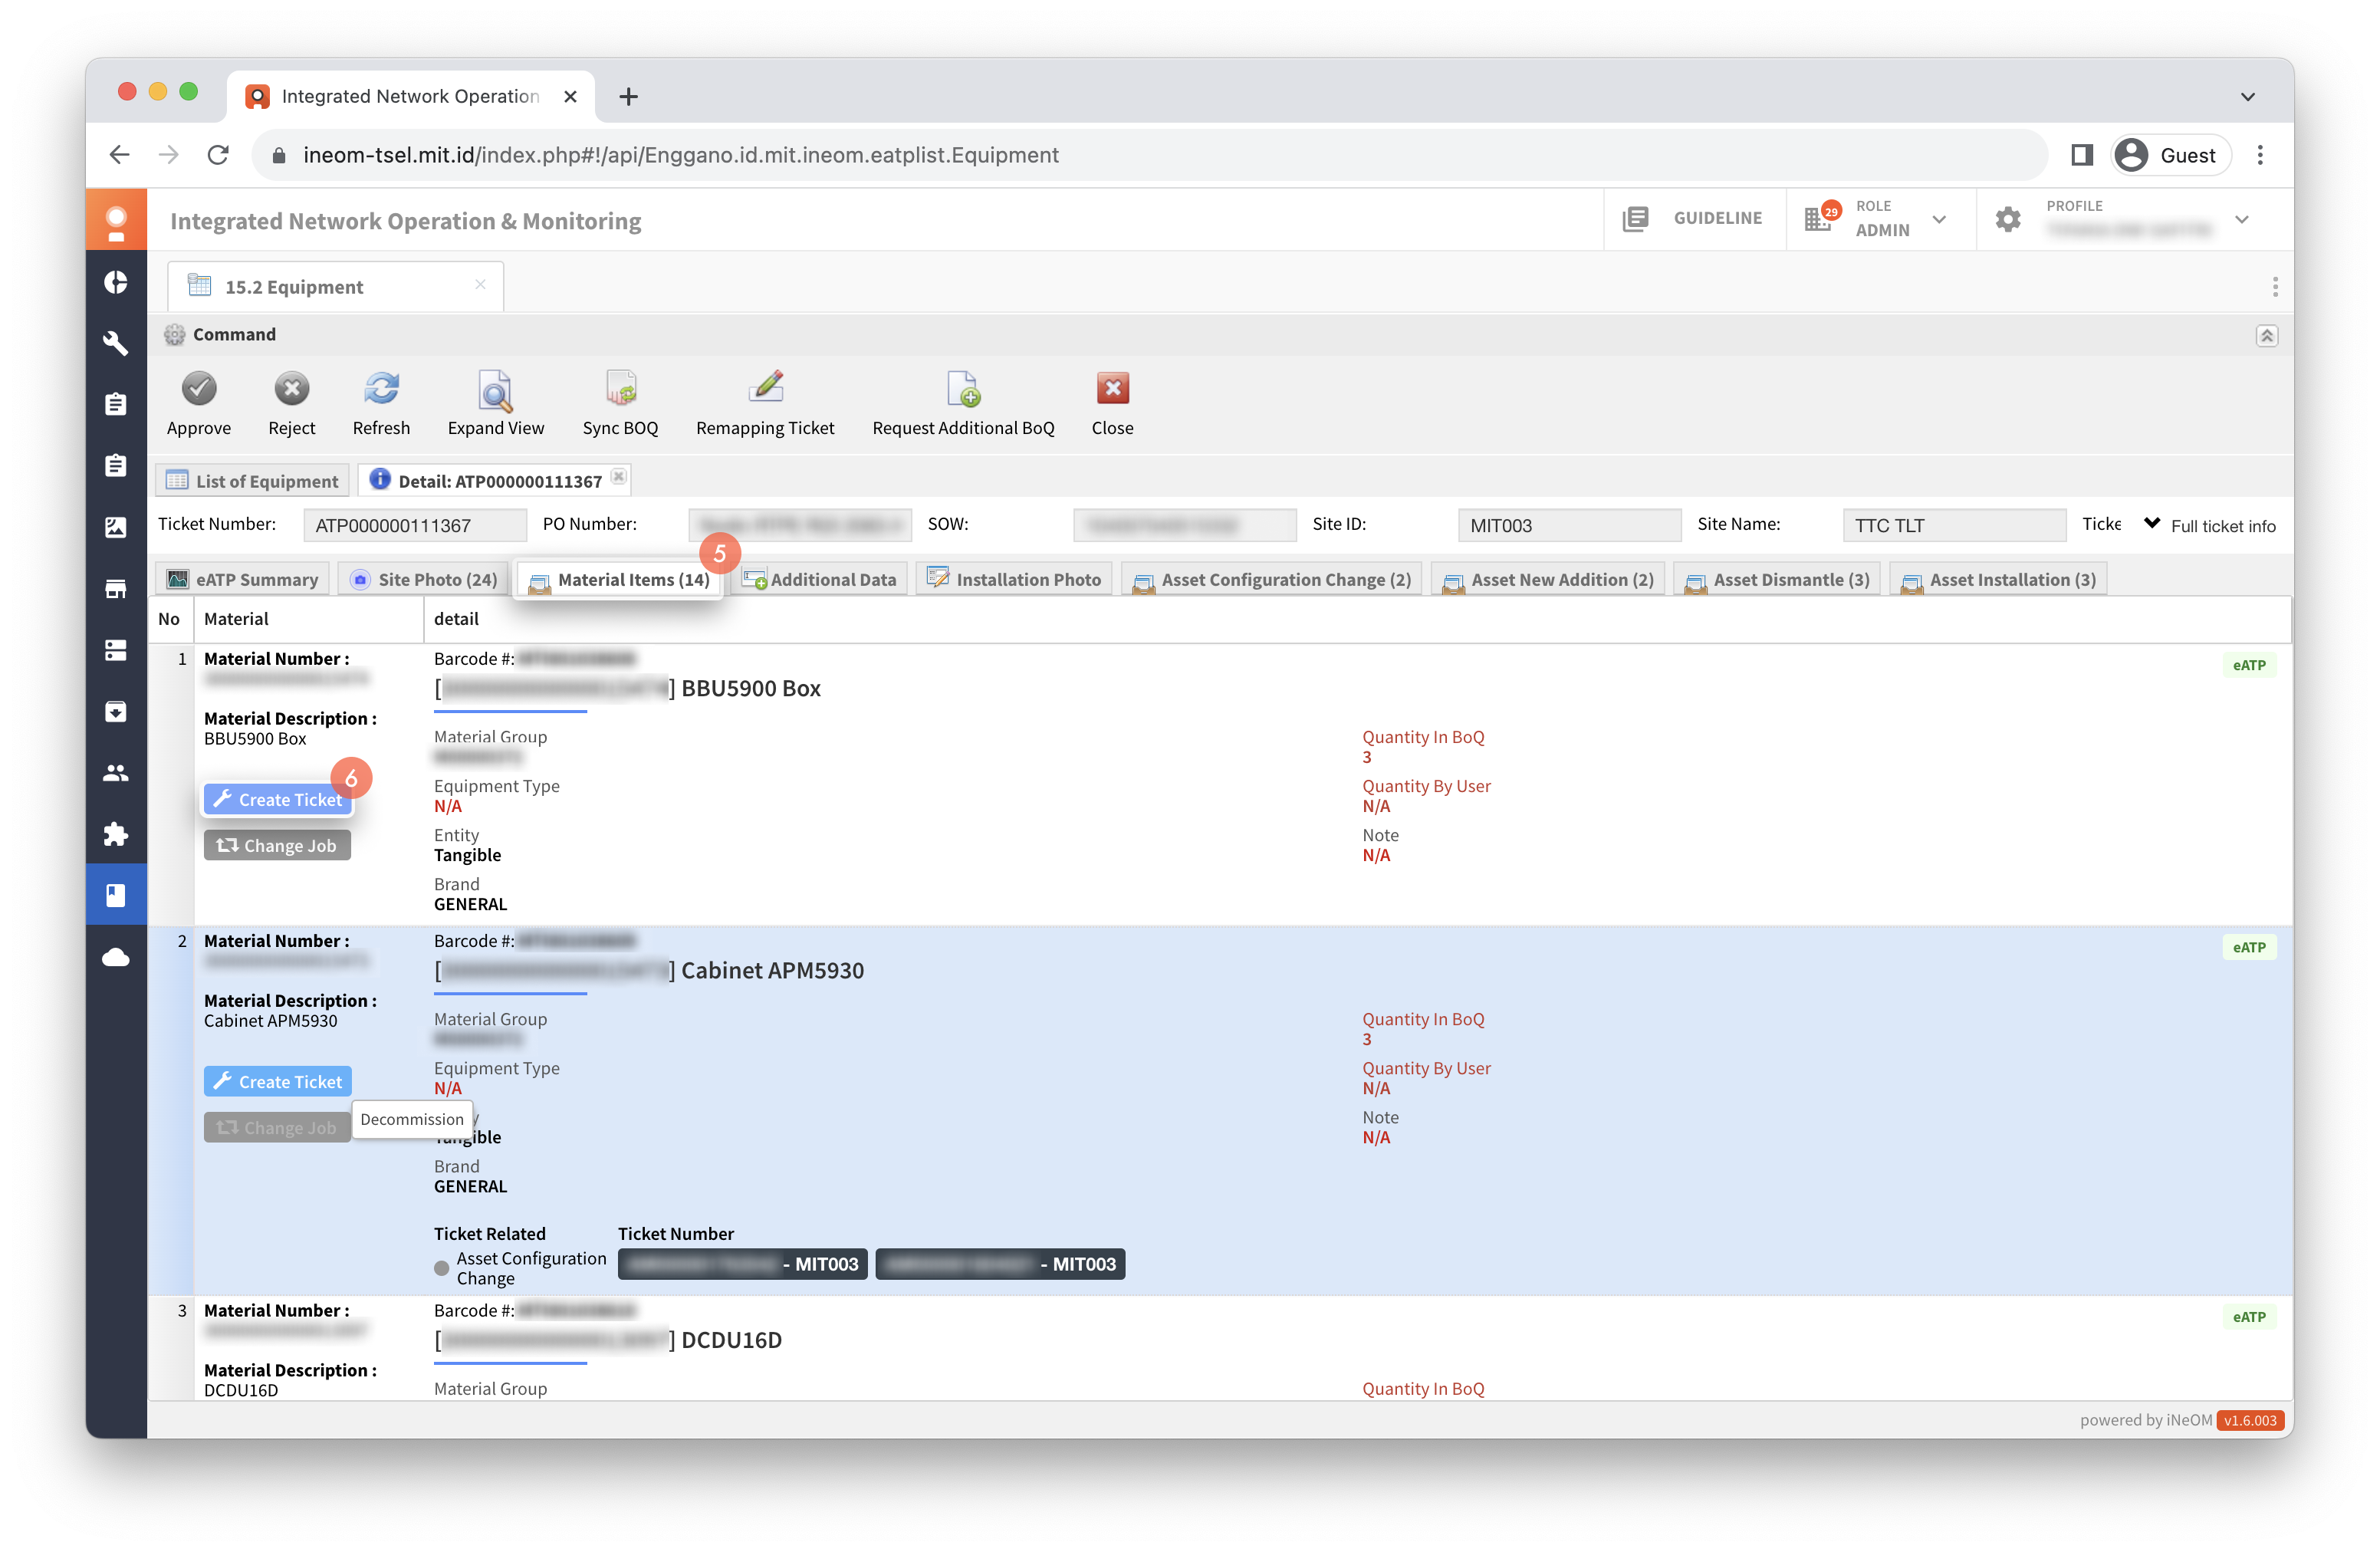Open the iNeOM home logo in sidebar

[x=116, y=221]
